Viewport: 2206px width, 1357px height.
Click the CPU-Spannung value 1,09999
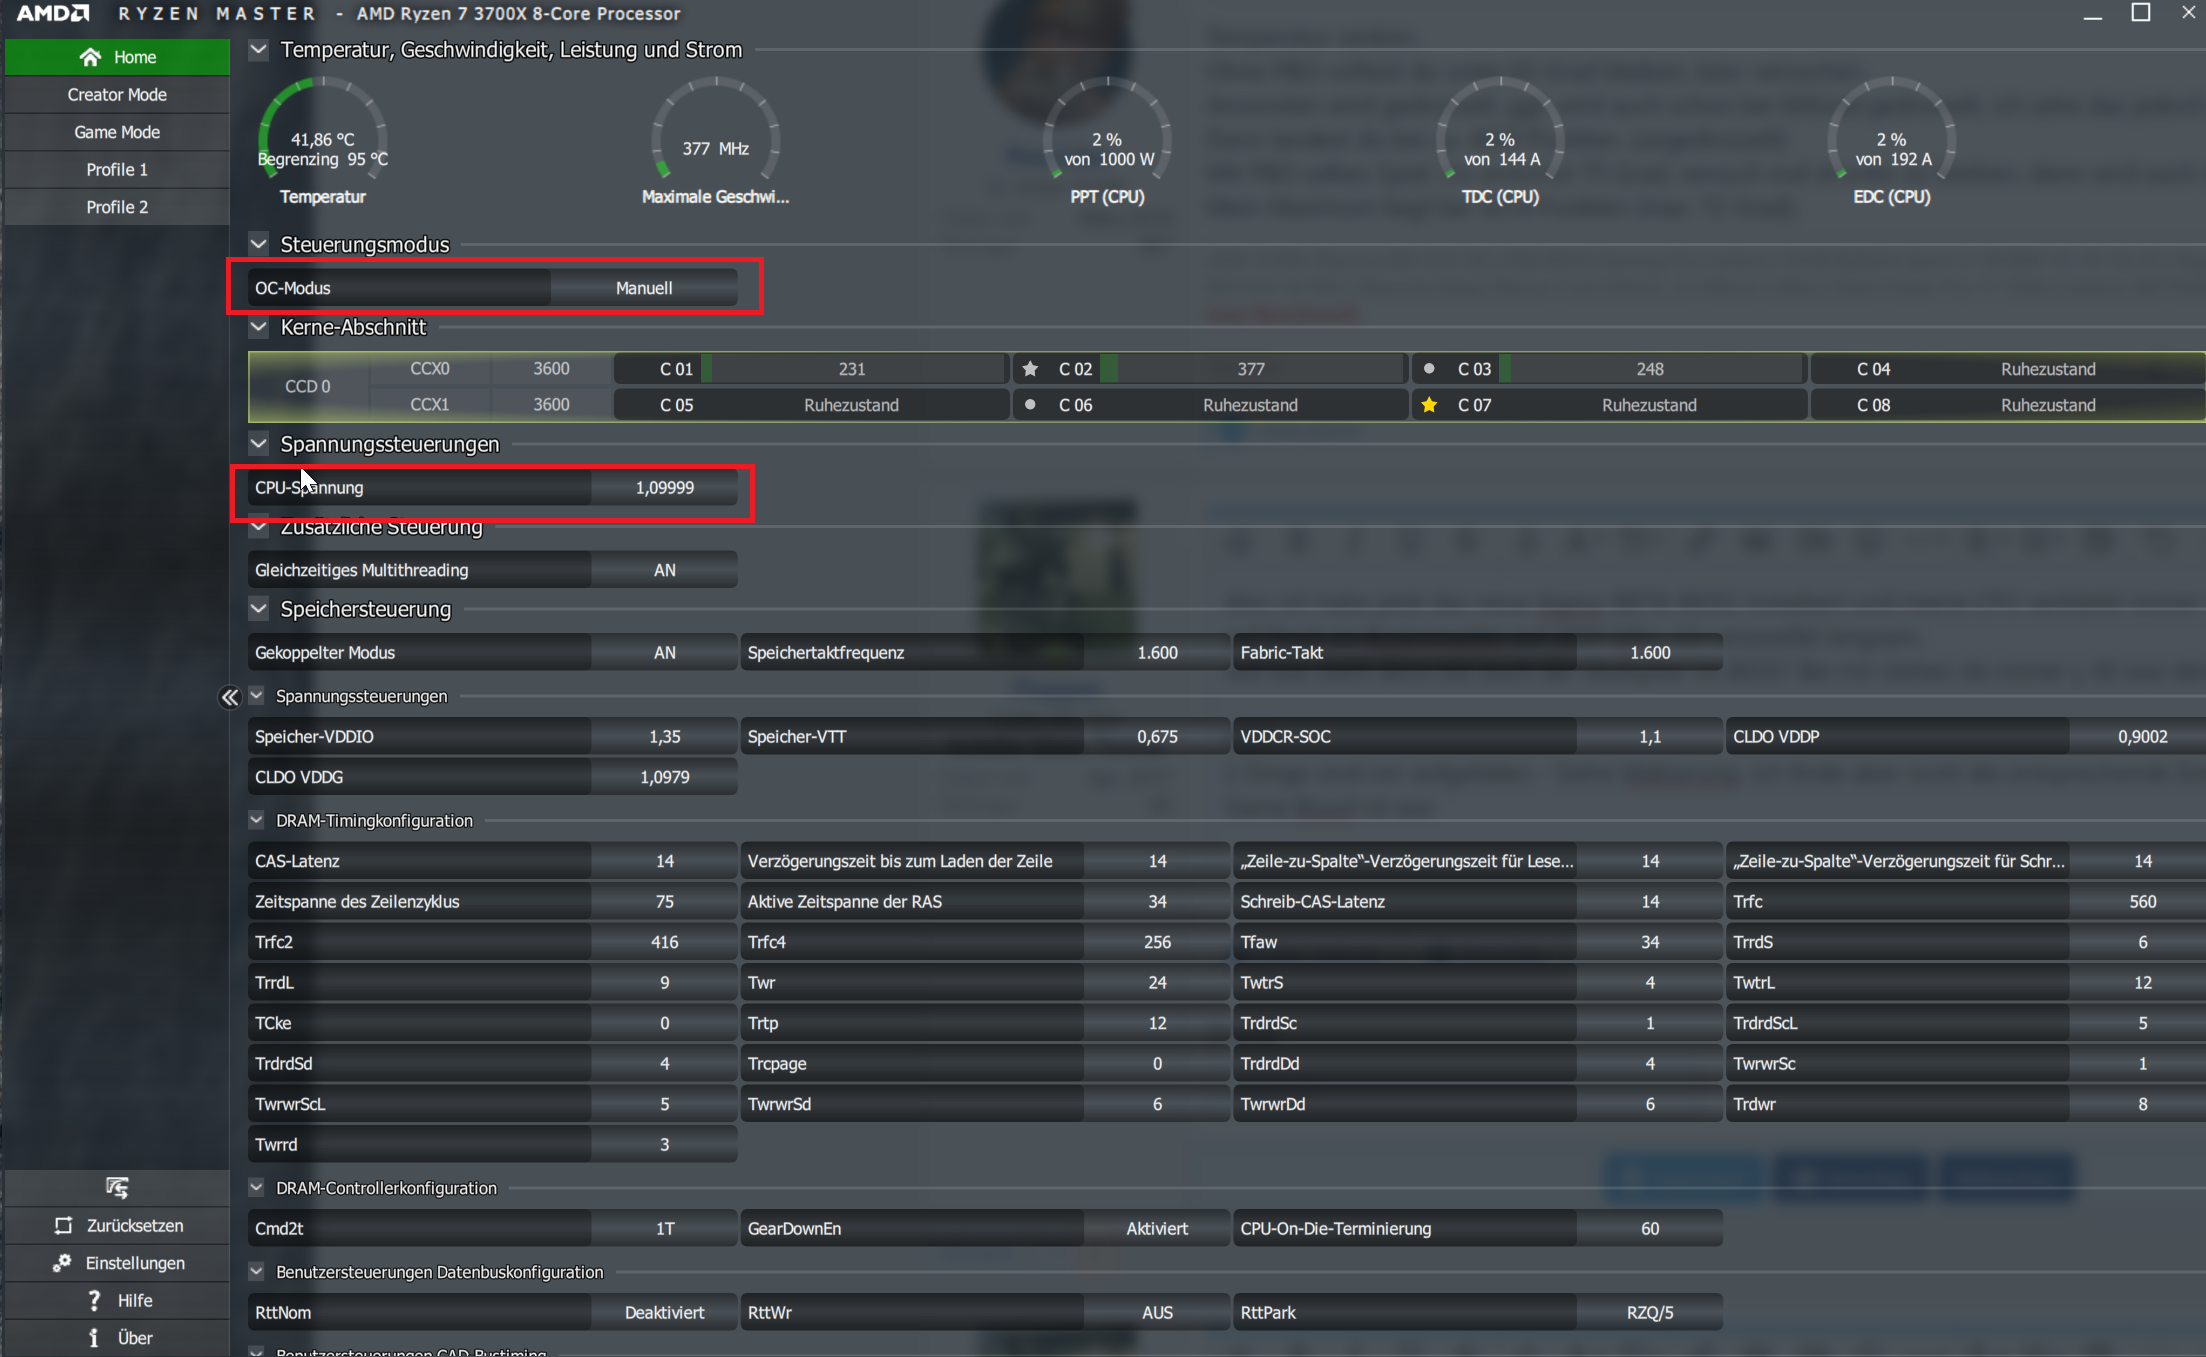(x=664, y=488)
